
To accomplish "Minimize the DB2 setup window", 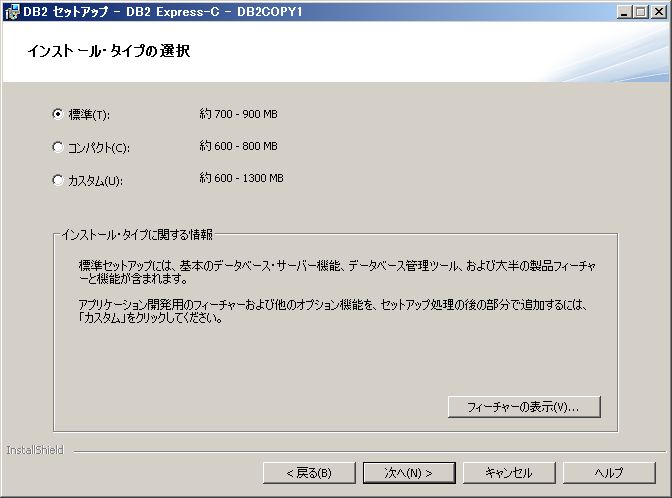I will click(624, 12).
